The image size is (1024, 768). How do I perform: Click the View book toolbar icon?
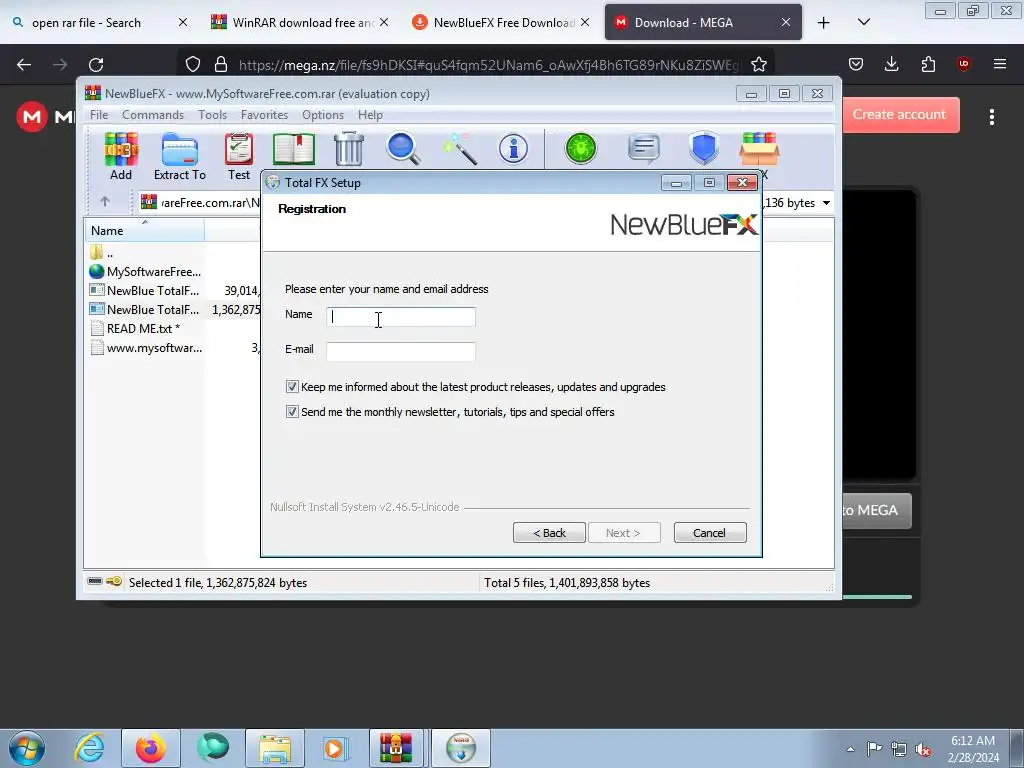pos(294,150)
